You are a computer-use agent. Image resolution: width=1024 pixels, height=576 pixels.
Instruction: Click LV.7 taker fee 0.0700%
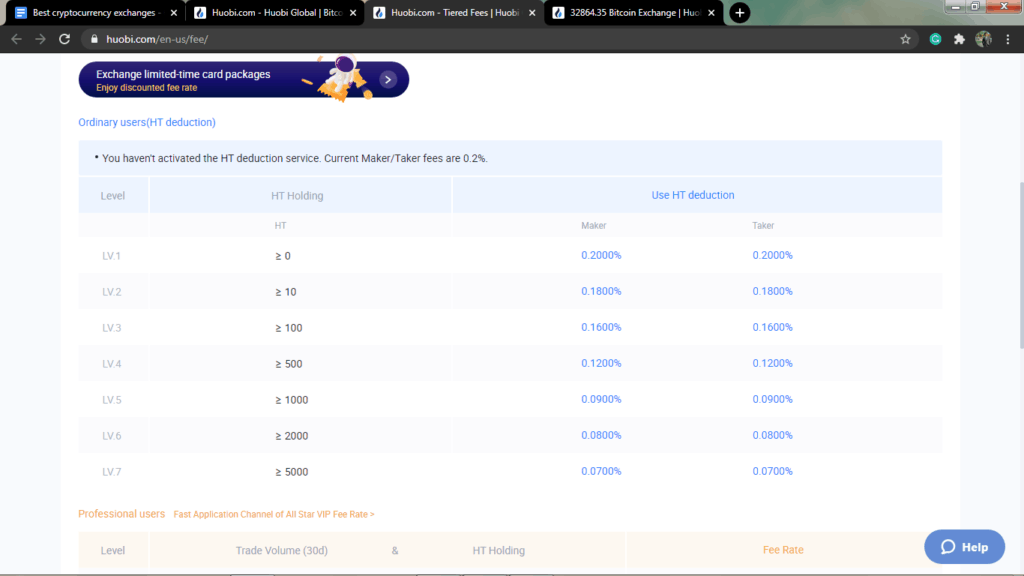click(772, 471)
